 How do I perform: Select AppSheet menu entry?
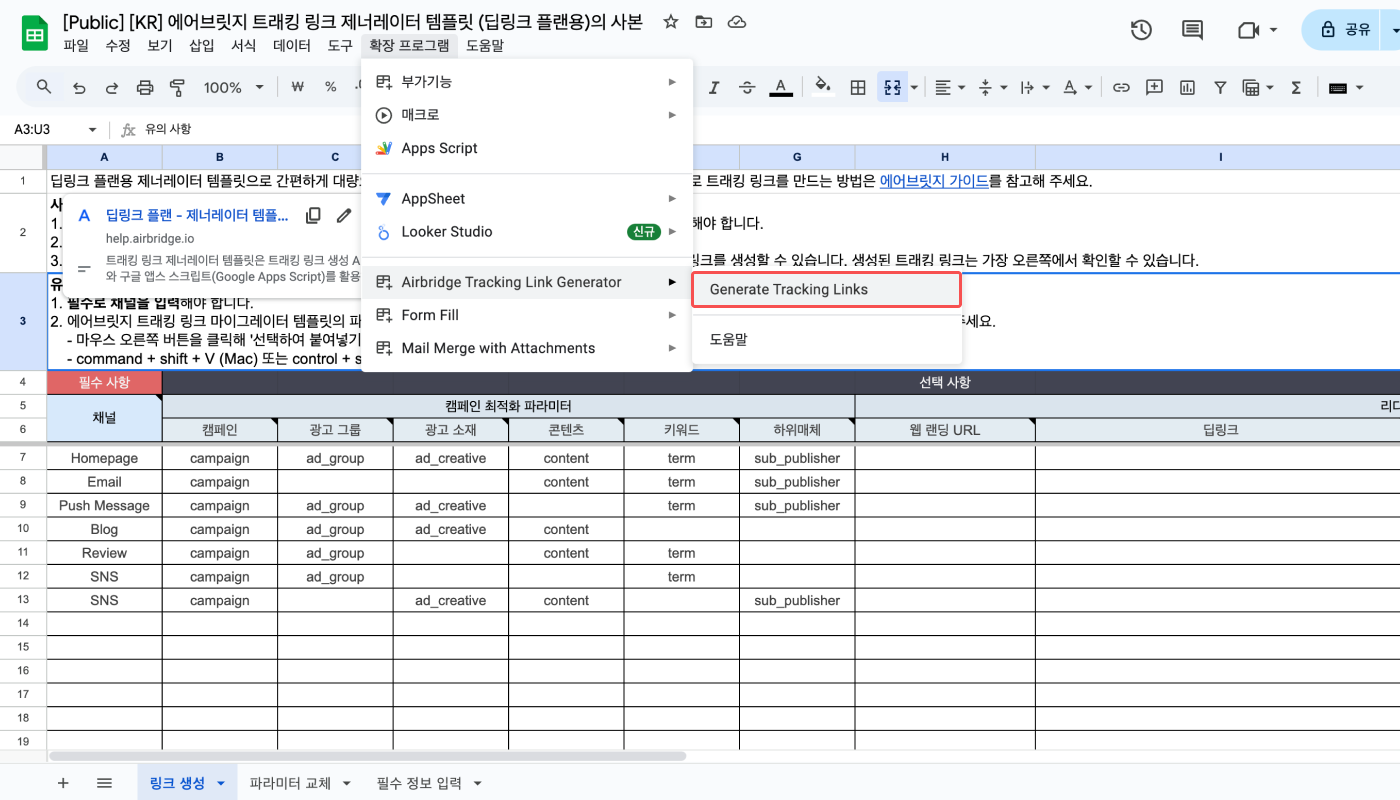[x=527, y=198]
